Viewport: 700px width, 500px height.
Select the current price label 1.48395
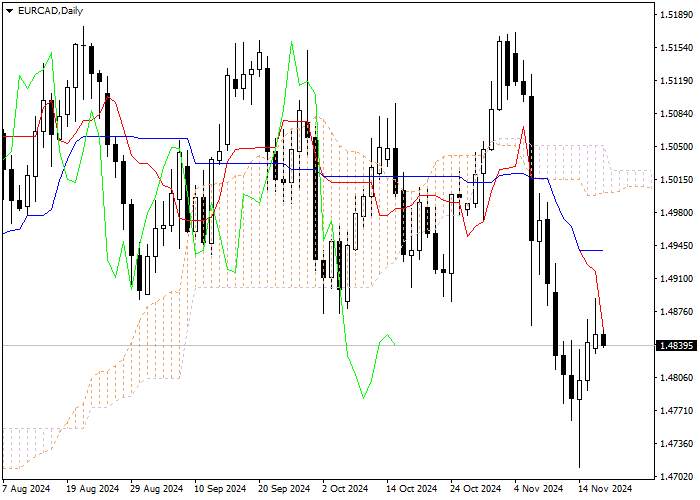(676, 346)
